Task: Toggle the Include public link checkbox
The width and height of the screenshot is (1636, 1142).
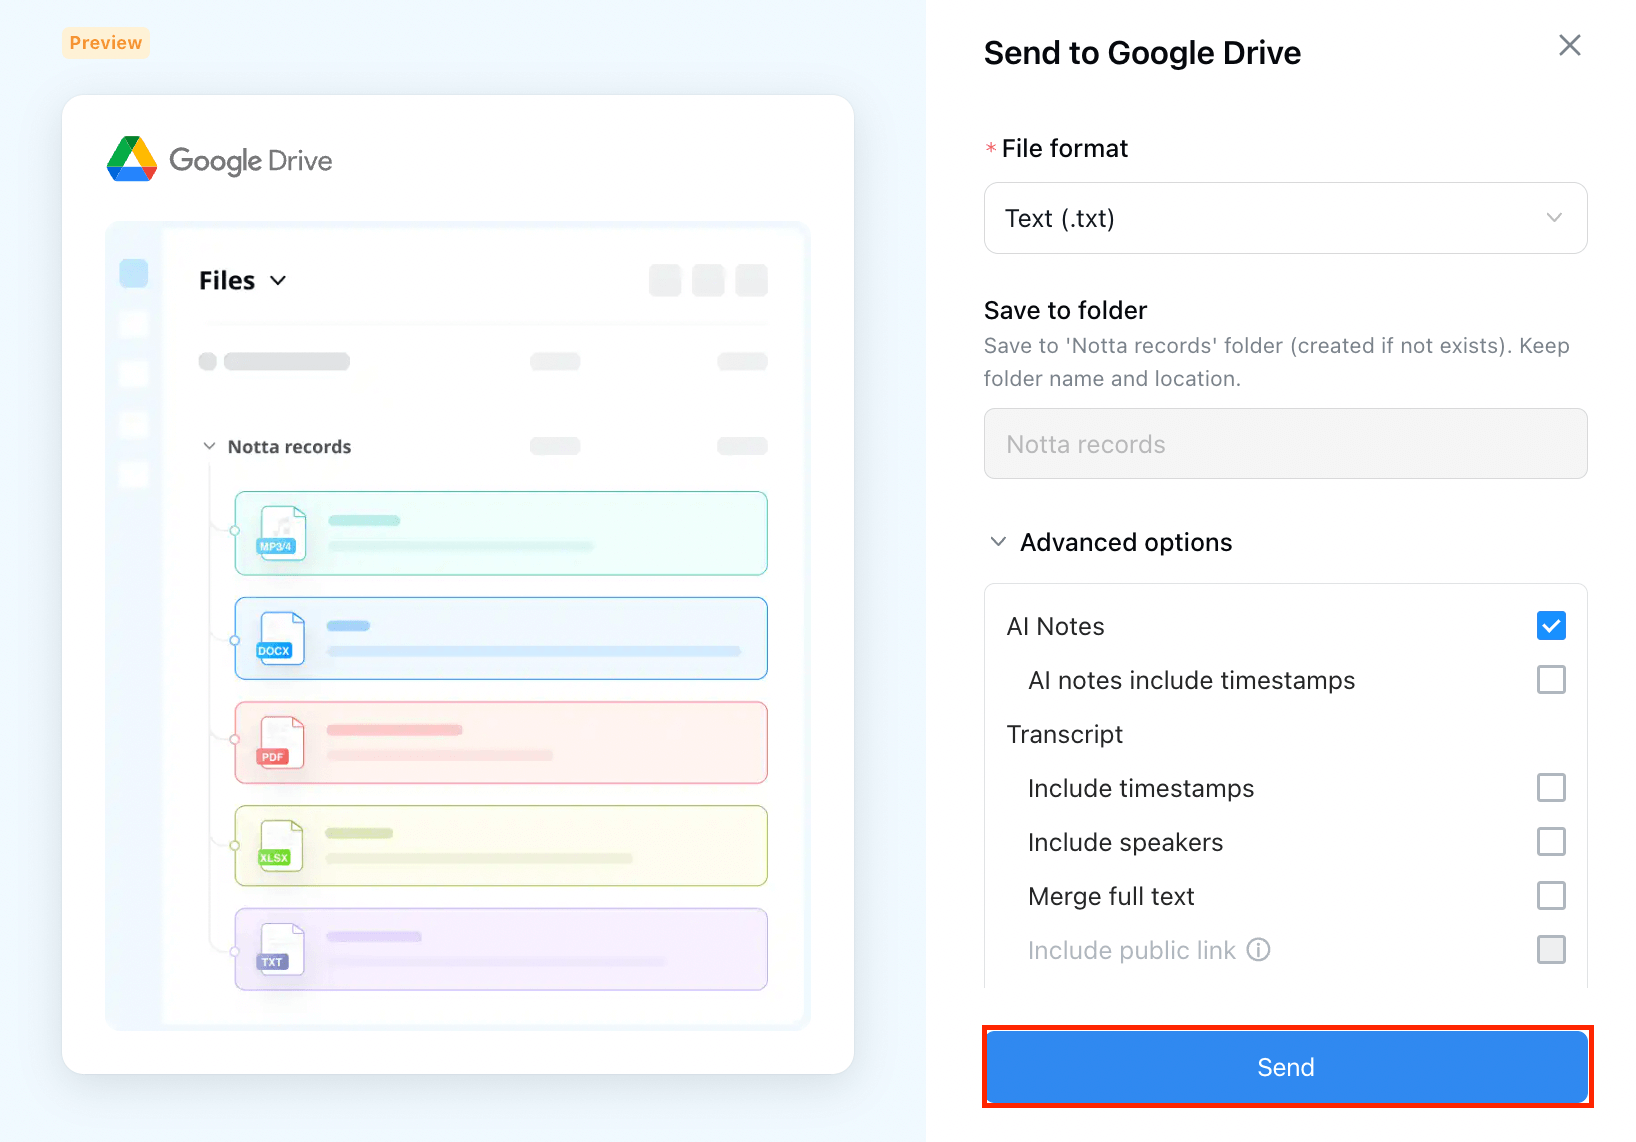Action: click(x=1551, y=950)
